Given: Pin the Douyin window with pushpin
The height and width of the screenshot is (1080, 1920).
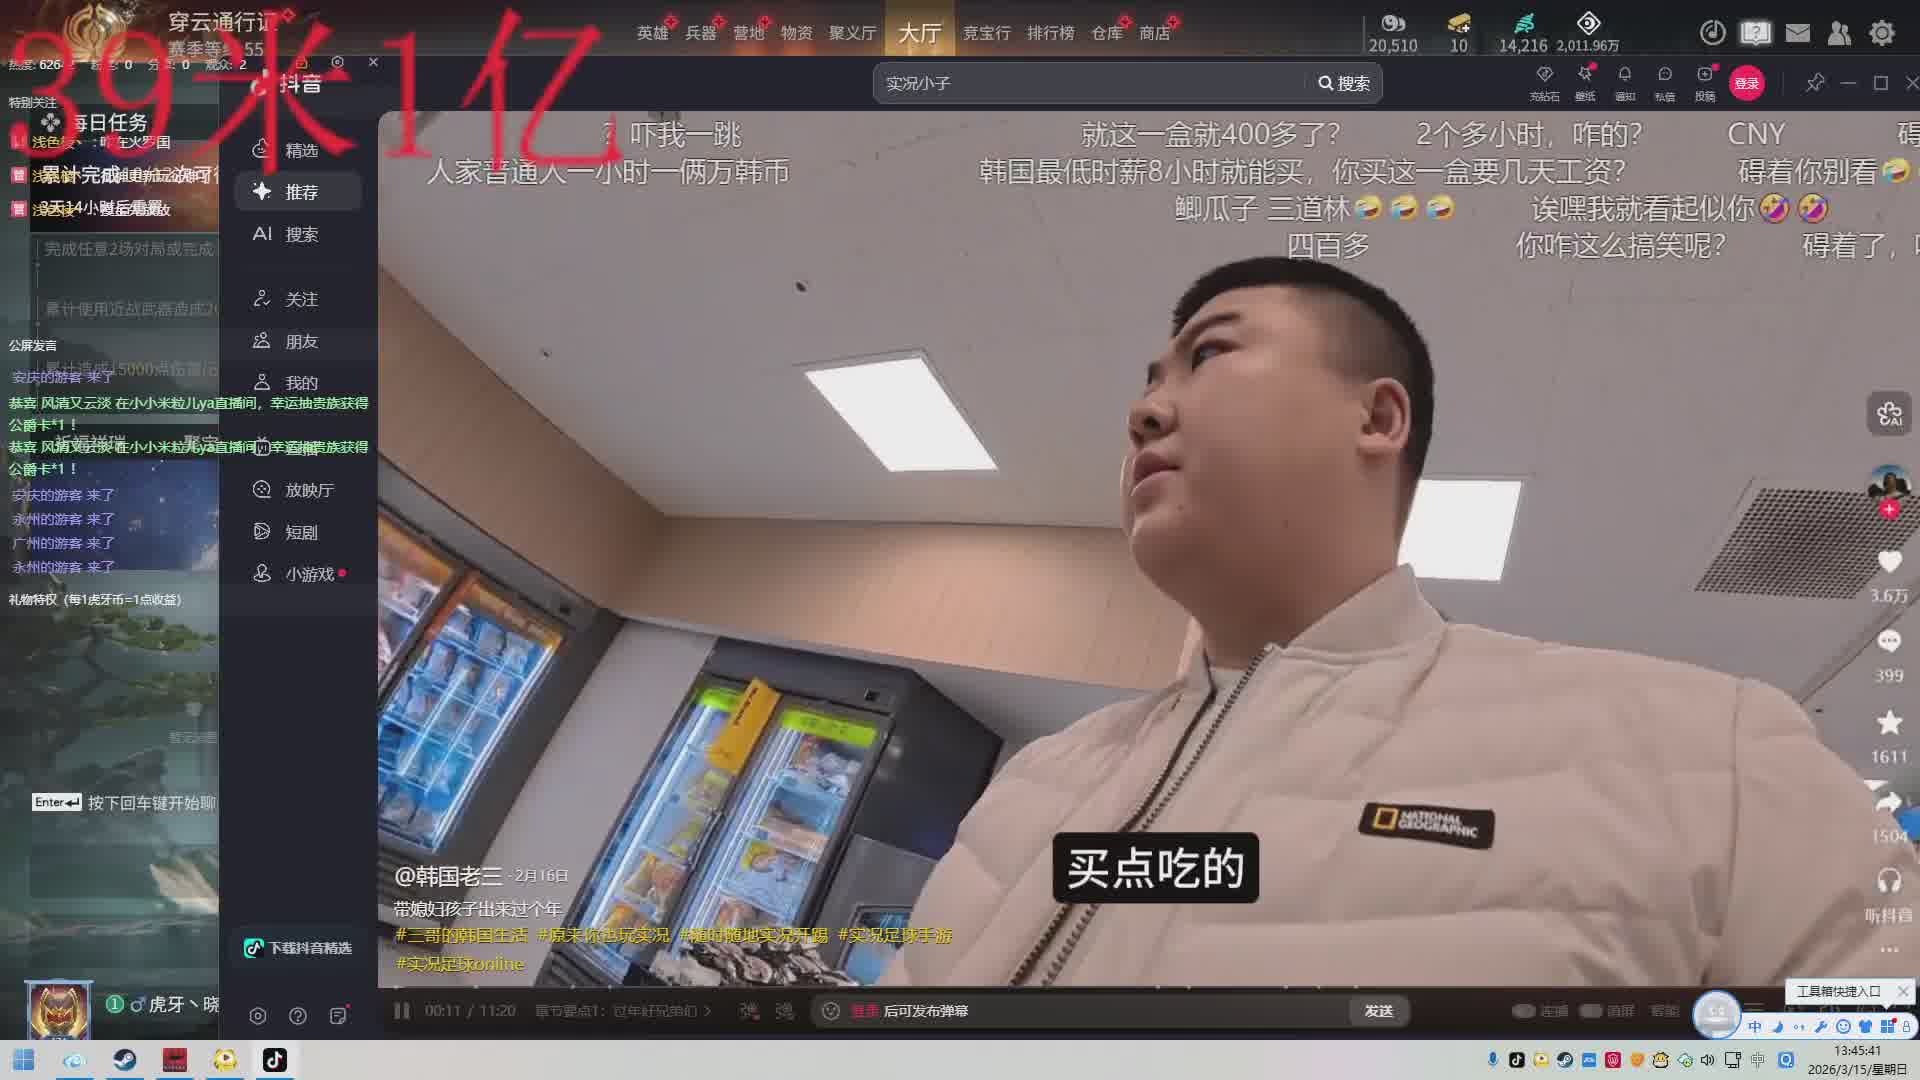Looking at the screenshot, I should [1814, 83].
